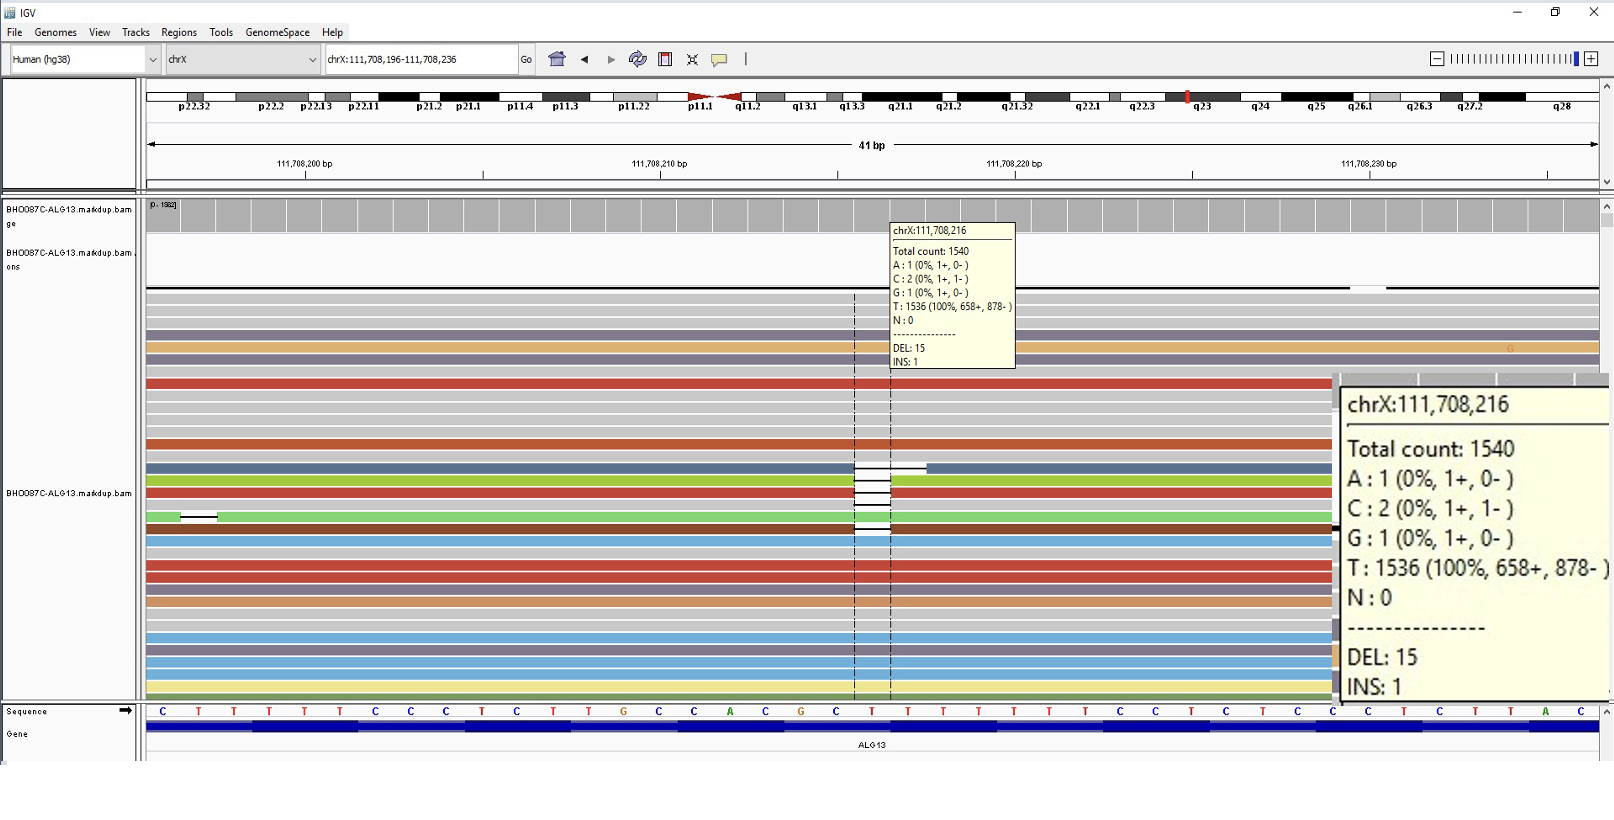This screenshot has height=820, width=1614.
Task: Go forward with the right arrow icon
Action: point(611,60)
